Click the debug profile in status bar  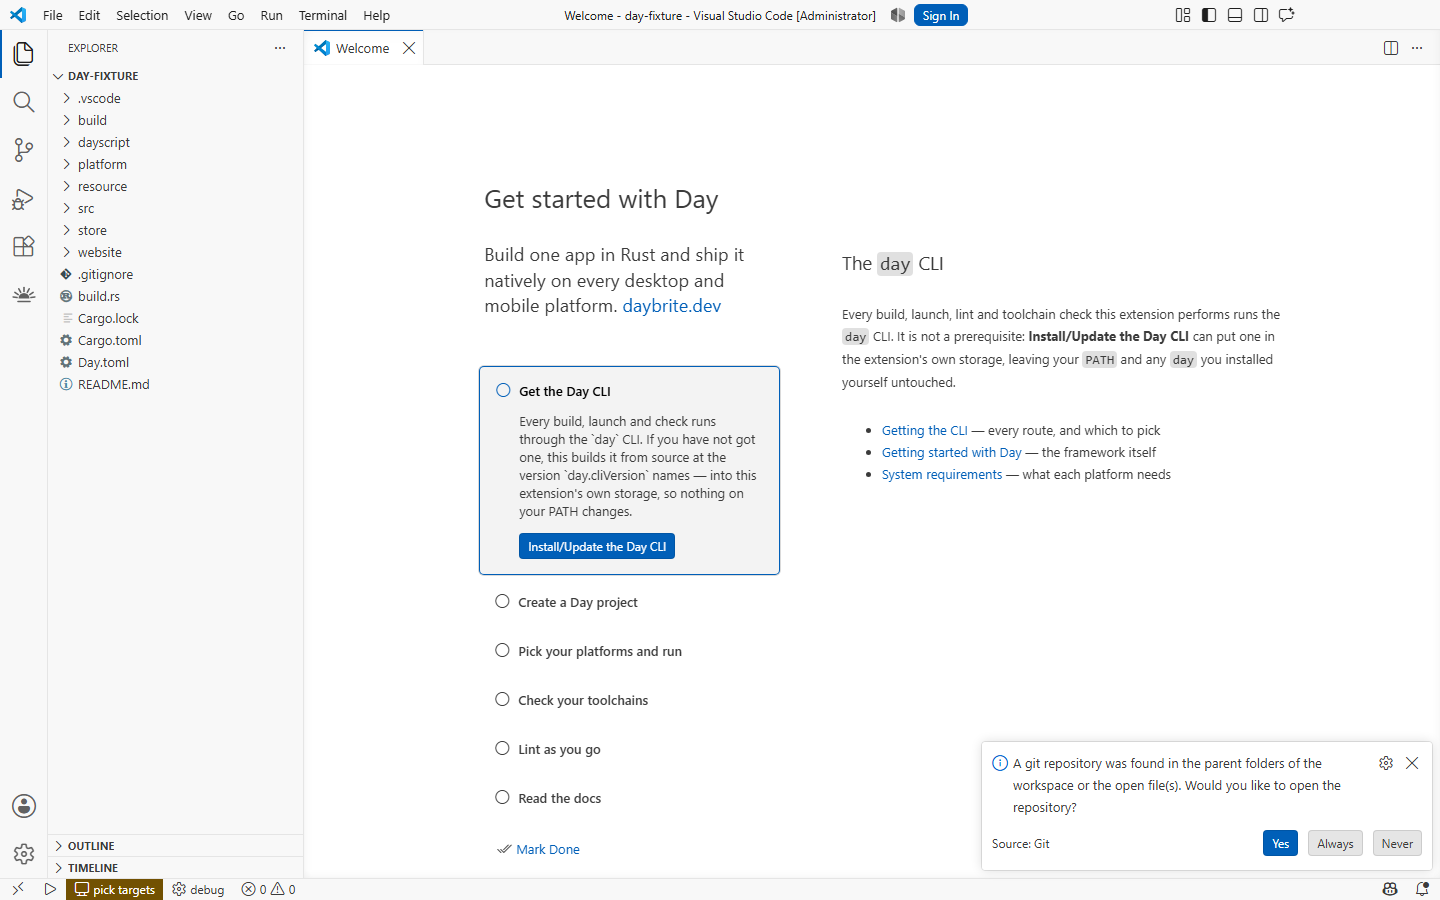[x=198, y=889]
